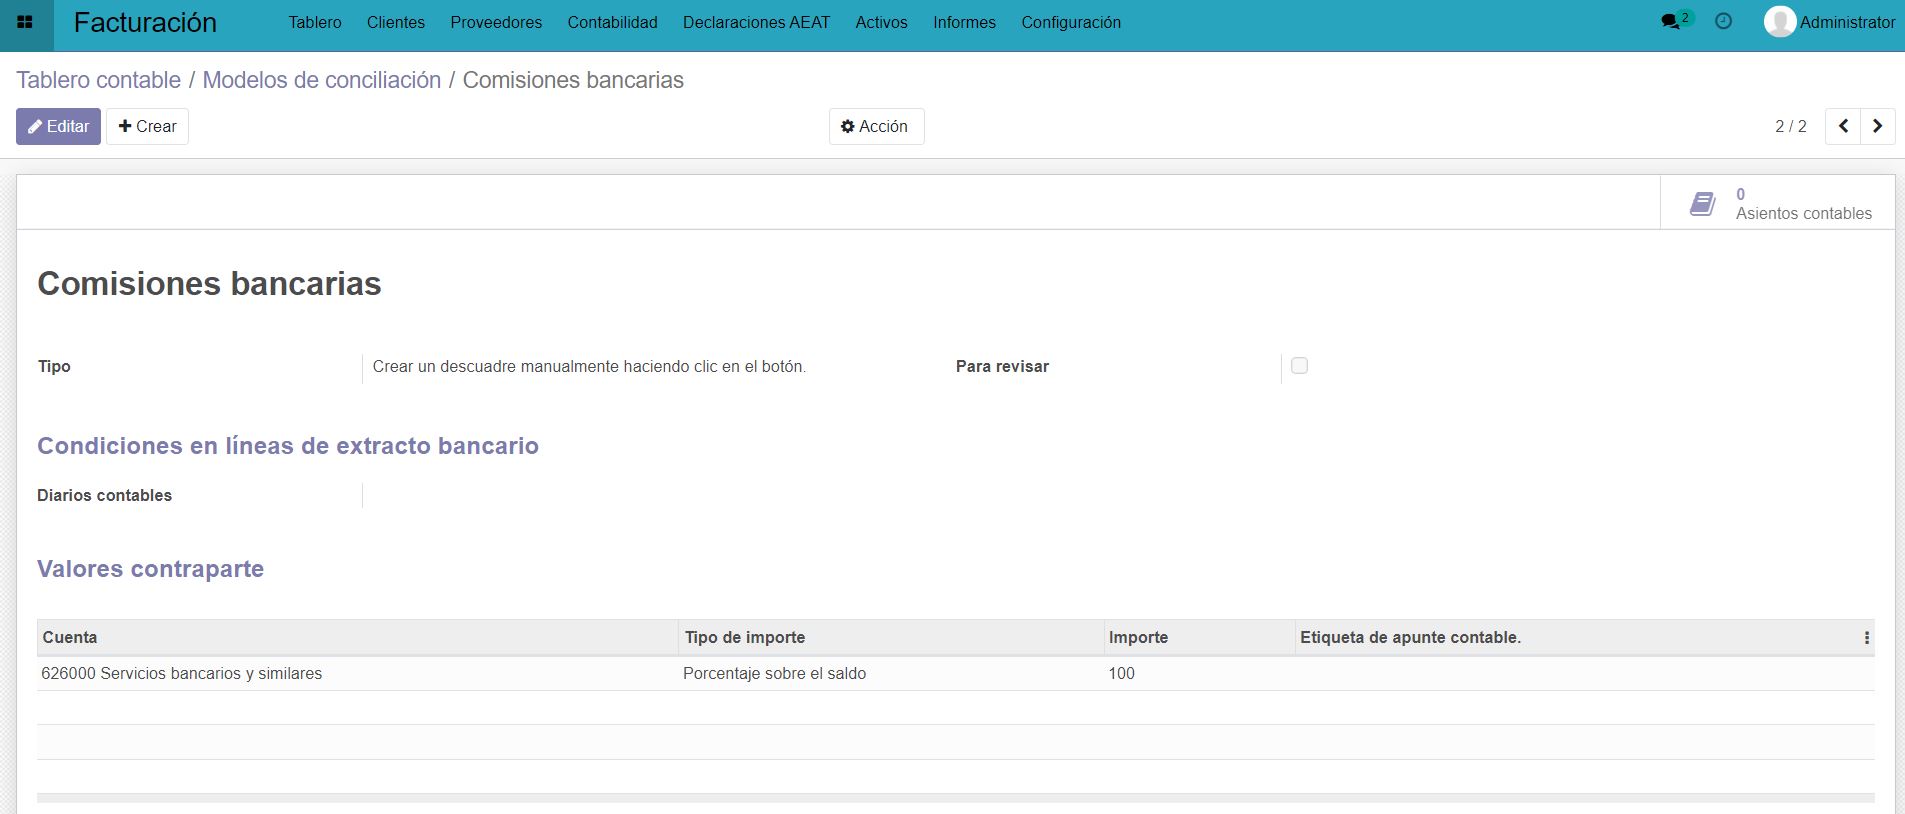
Task: Go to next record arrow
Action: 1877,126
